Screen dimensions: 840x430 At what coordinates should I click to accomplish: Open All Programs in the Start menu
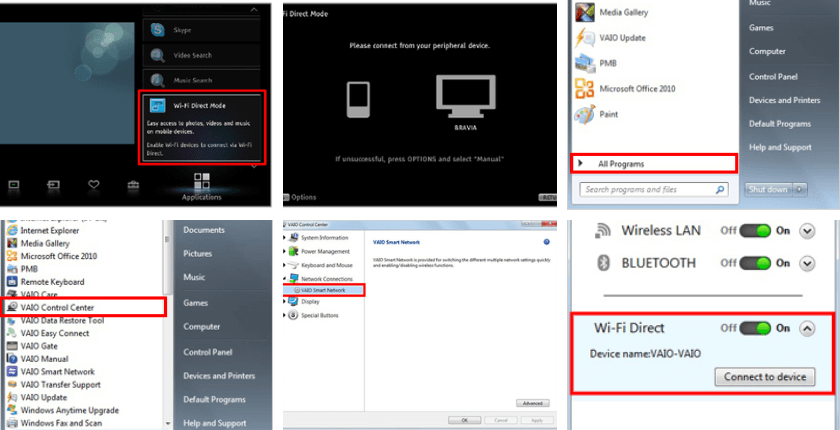(654, 164)
